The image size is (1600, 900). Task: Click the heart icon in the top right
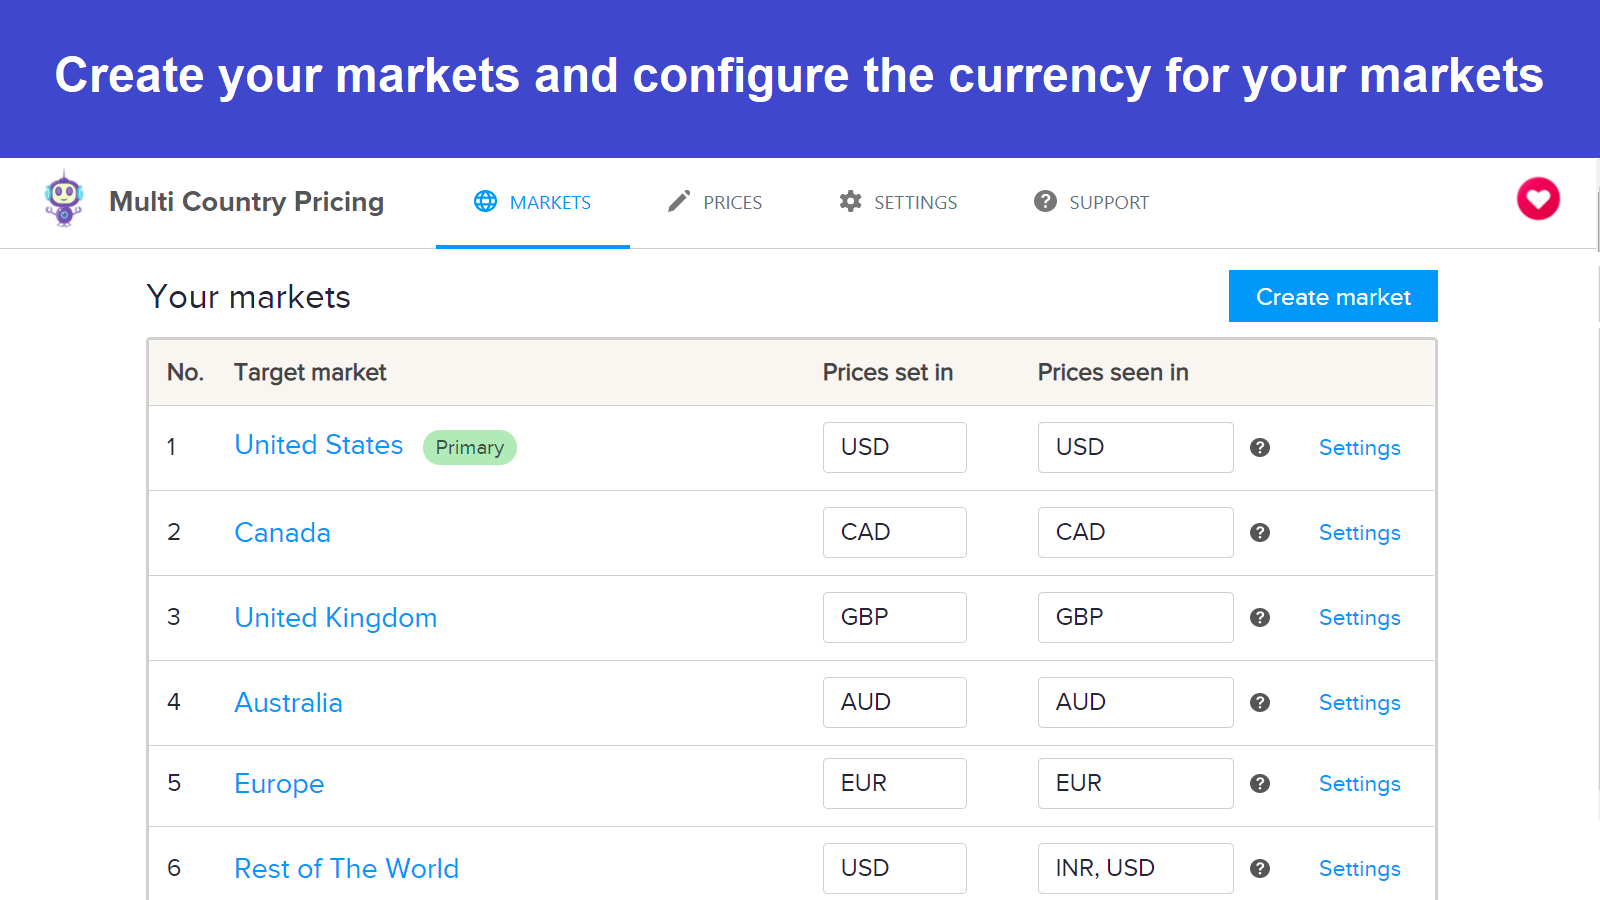(x=1537, y=199)
